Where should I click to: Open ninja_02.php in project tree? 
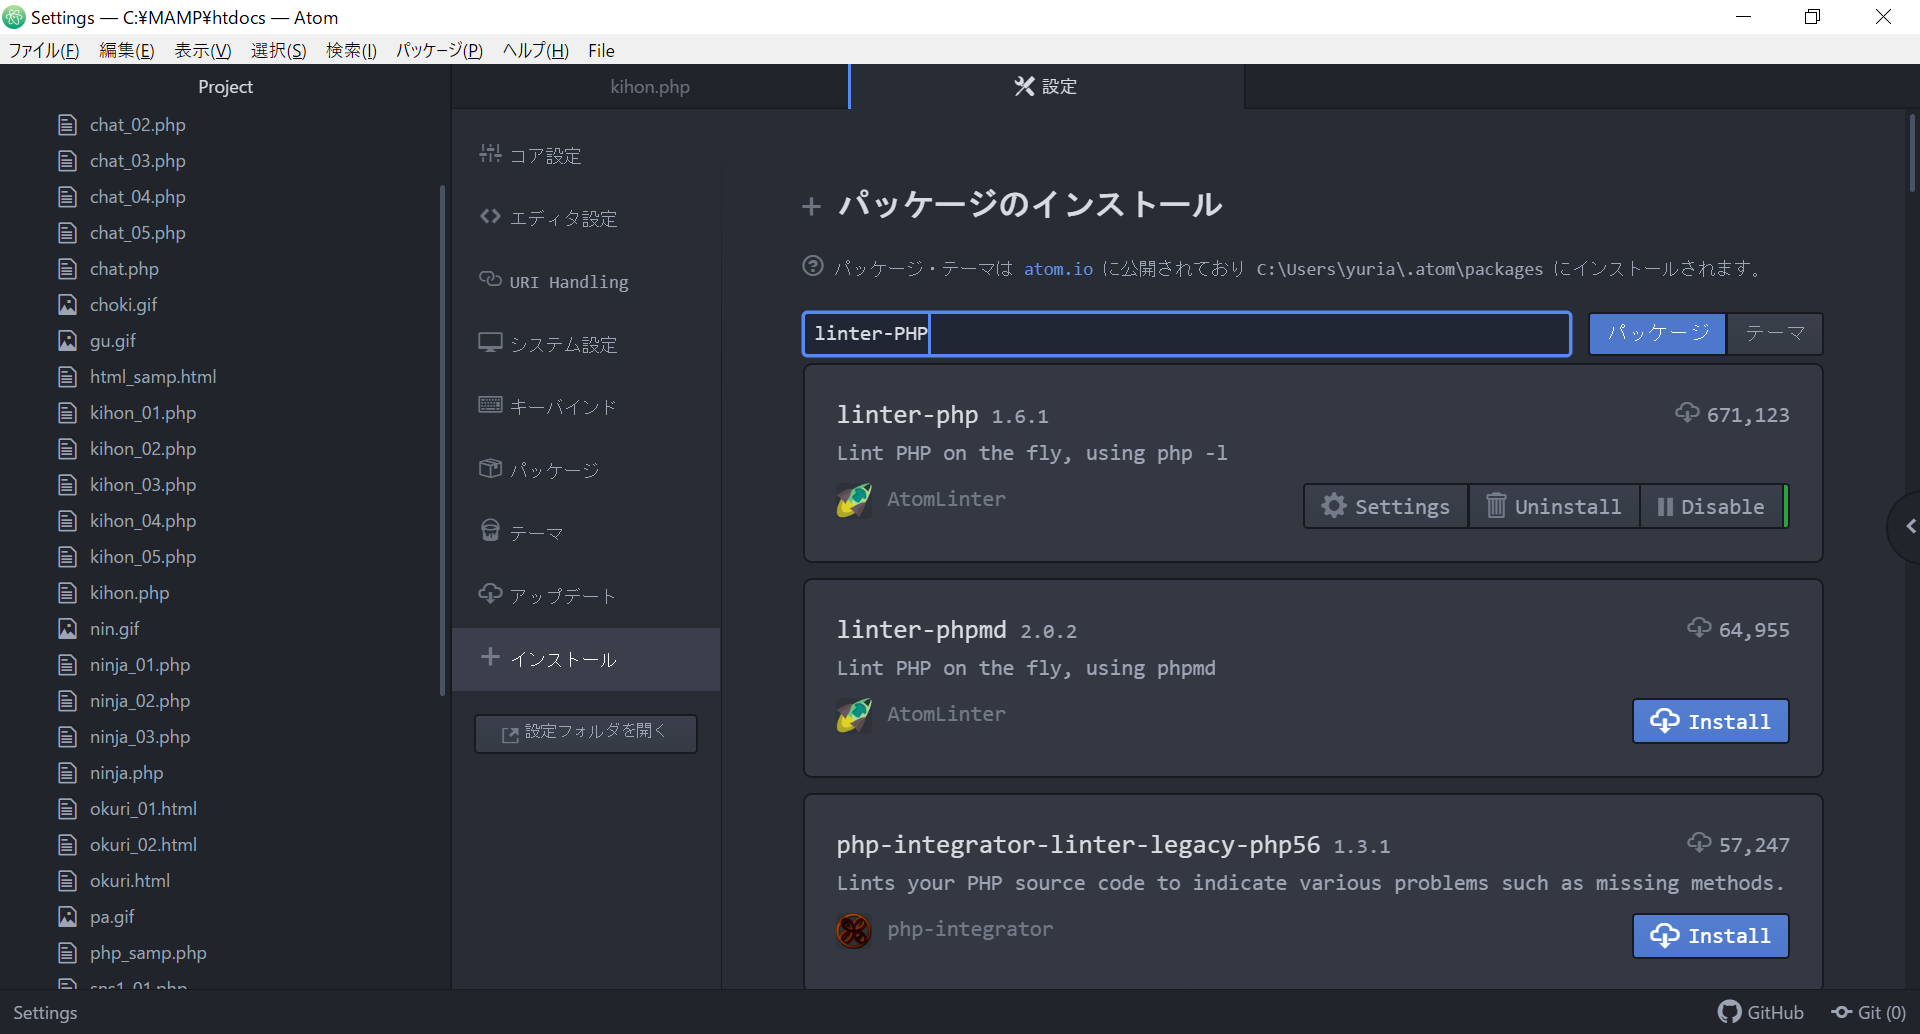tap(140, 701)
